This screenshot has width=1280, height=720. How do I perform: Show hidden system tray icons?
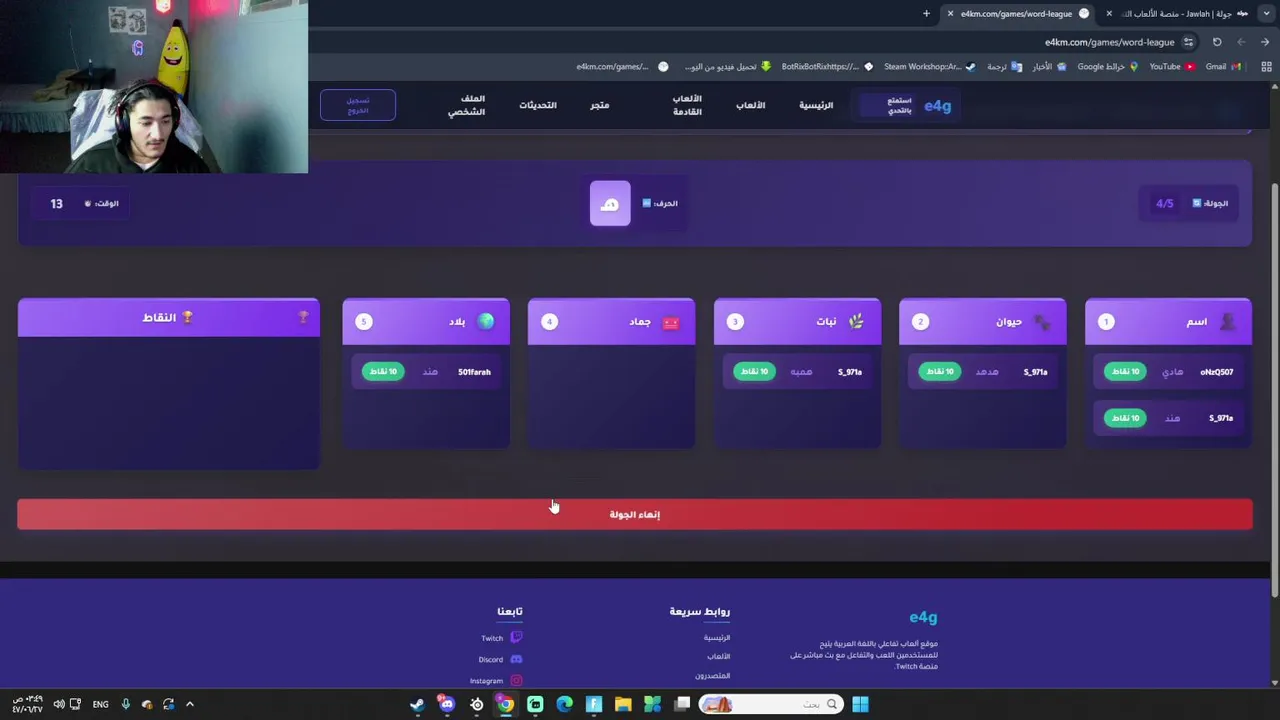point(190,705)
